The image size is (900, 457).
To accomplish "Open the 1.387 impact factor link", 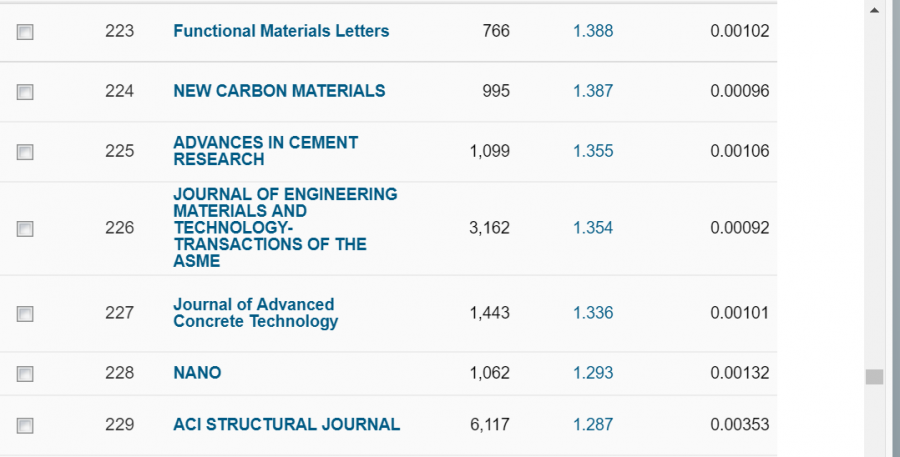I will click(593, 91).
